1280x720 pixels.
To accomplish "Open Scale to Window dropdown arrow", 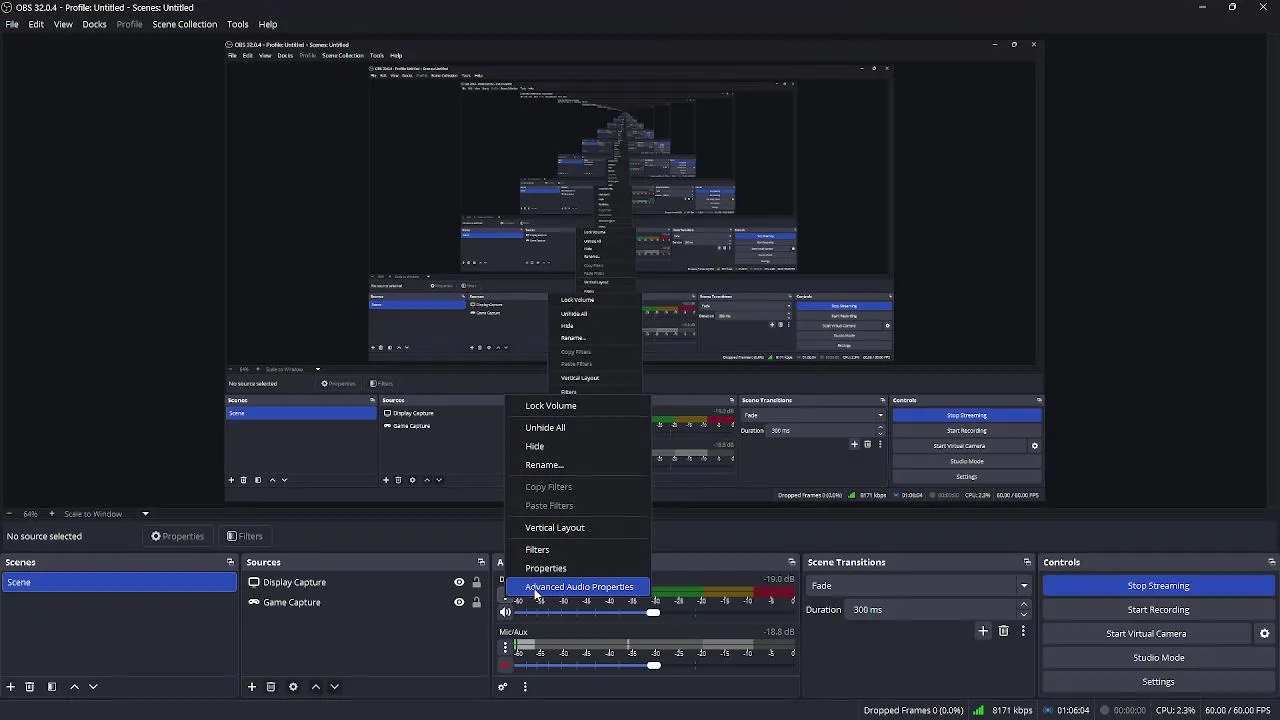I will 145,514.
